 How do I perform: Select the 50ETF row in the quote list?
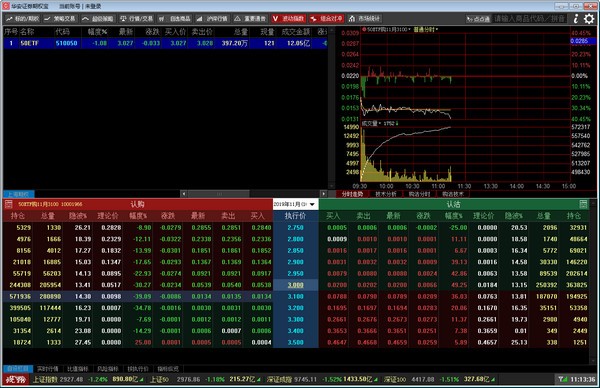[x=165, y=43]
